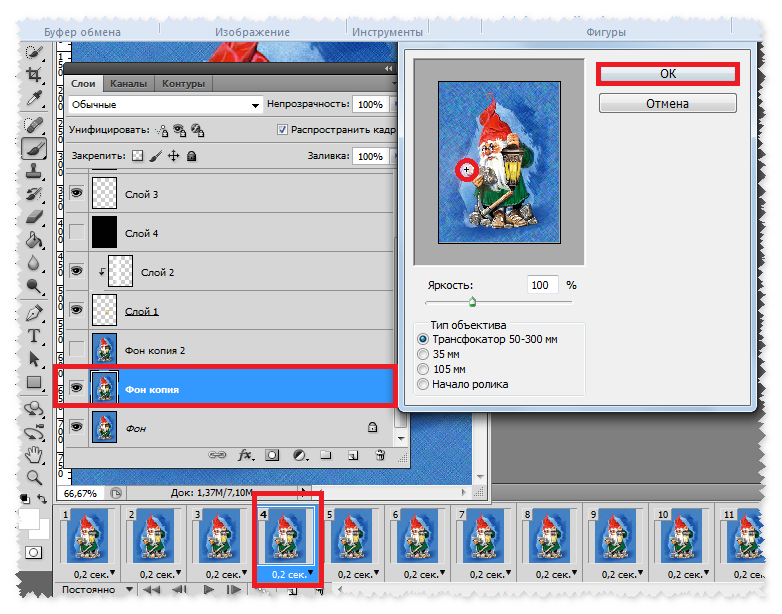782x614 pixels.
Task: Open the layer style fx menu
Action: tap(245, 455)
